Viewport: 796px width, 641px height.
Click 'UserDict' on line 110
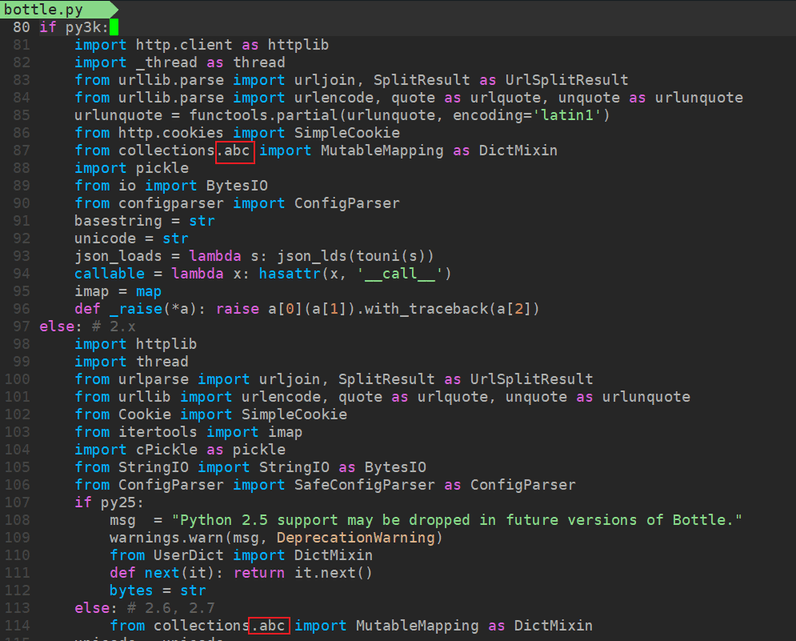[x=188, y=555]
